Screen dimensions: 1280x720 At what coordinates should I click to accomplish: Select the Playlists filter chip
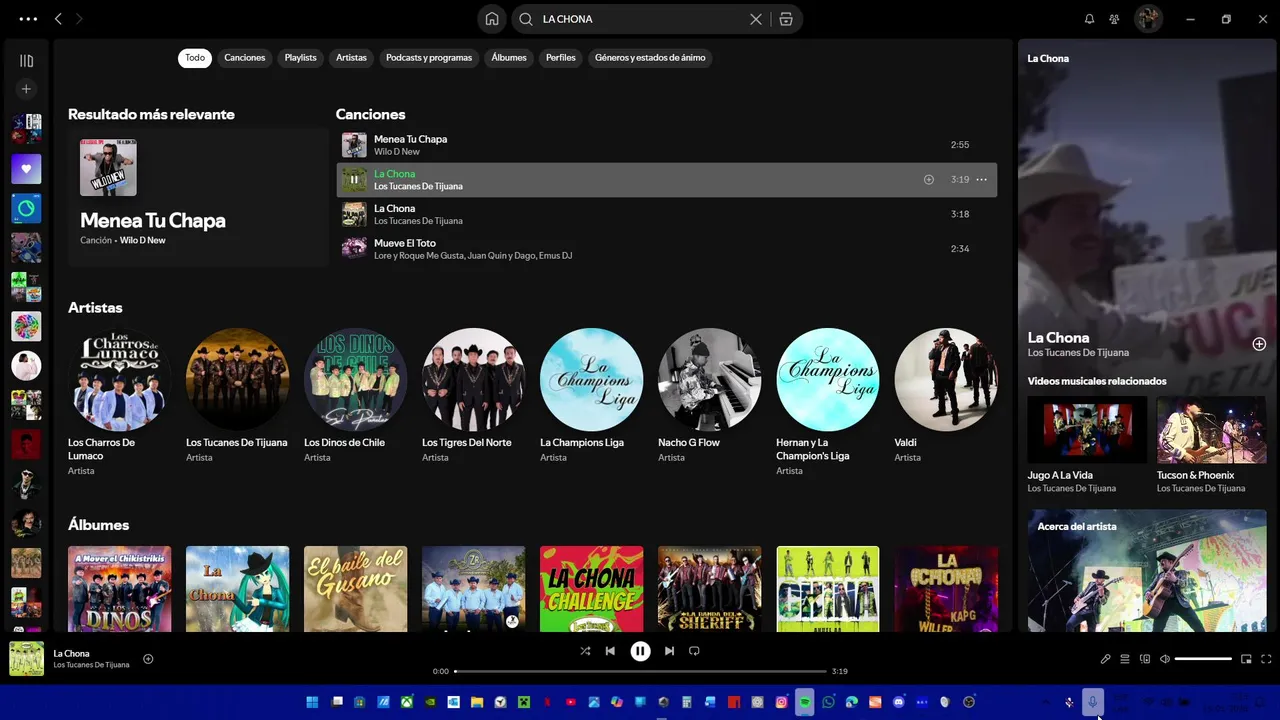[300, 58]
